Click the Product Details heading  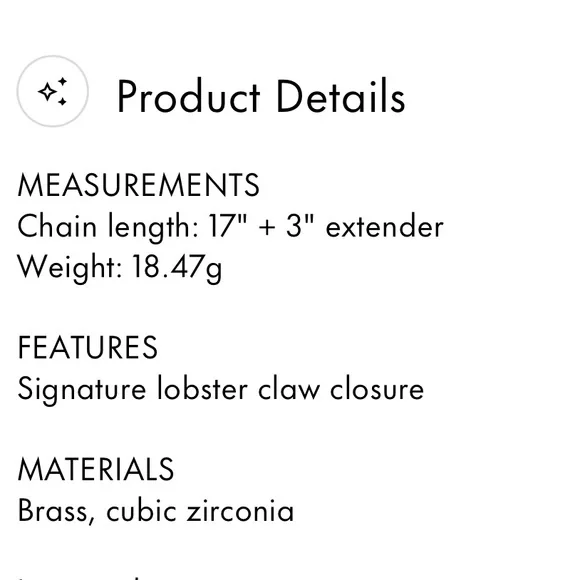click(261, 96)
